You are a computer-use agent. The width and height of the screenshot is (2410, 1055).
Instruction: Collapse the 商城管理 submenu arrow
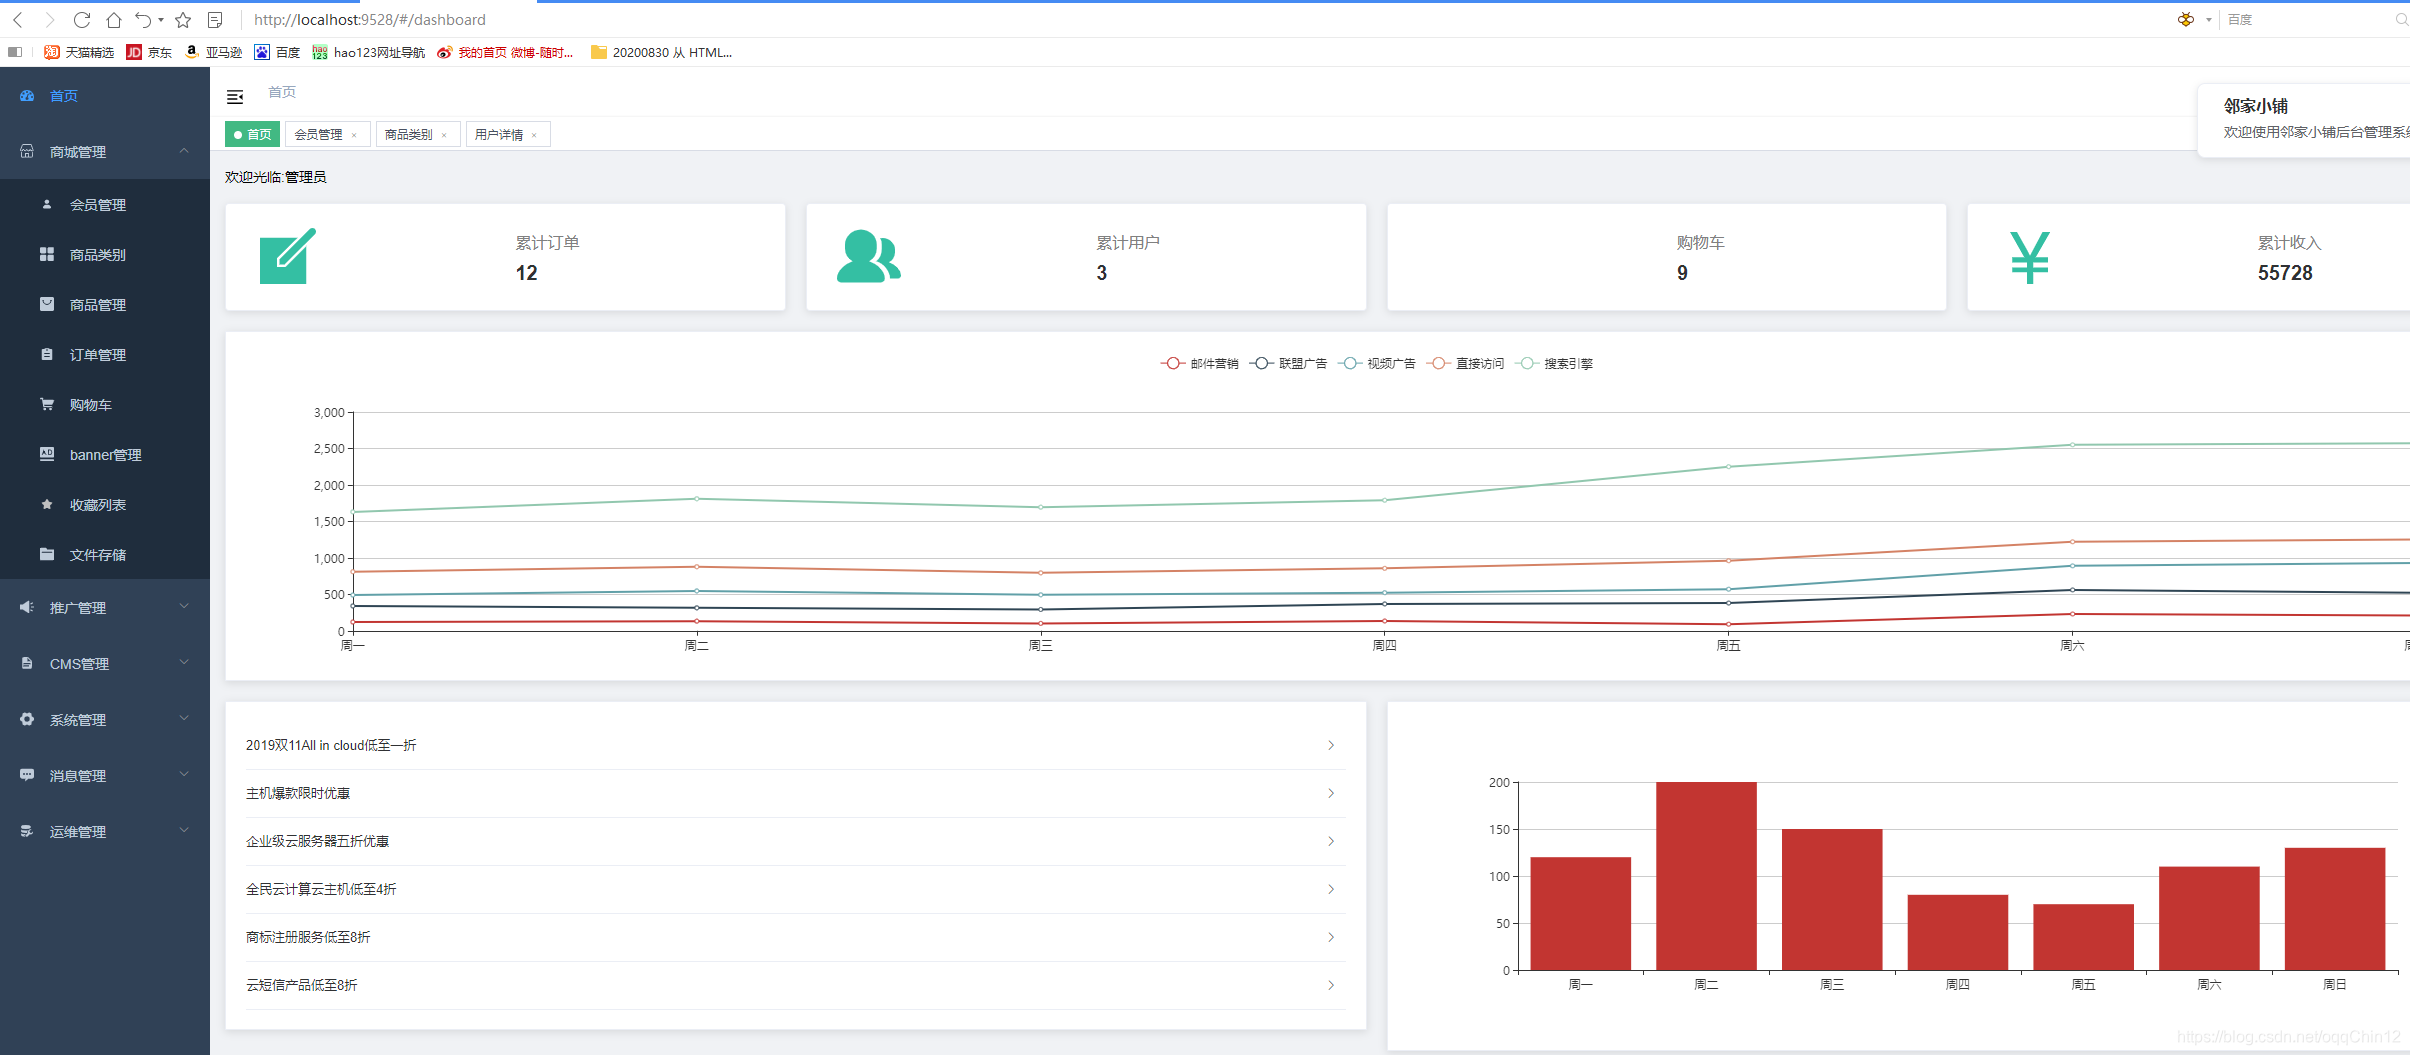pyautogui.click(x=184, y=151)
